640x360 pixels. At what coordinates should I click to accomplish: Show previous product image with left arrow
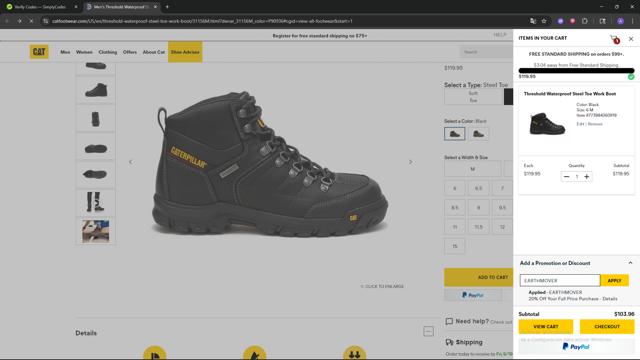[x=131, y=162]
